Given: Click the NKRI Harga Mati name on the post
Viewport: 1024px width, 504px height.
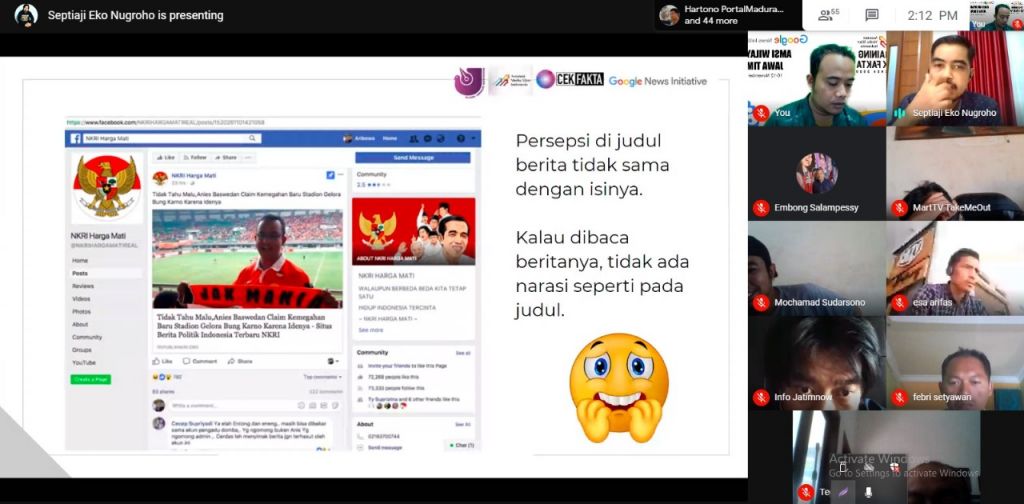Looking at the screenshot, I should (193, 176).
